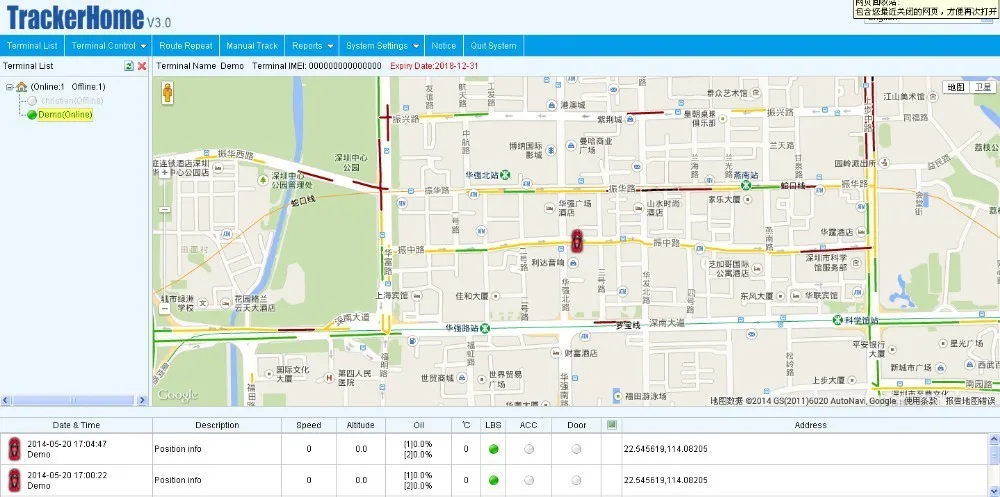Viewport: 1000px width, 497px height.
Task: Click the car icon in the 17:04:47 row
Action: pos(14,449)
